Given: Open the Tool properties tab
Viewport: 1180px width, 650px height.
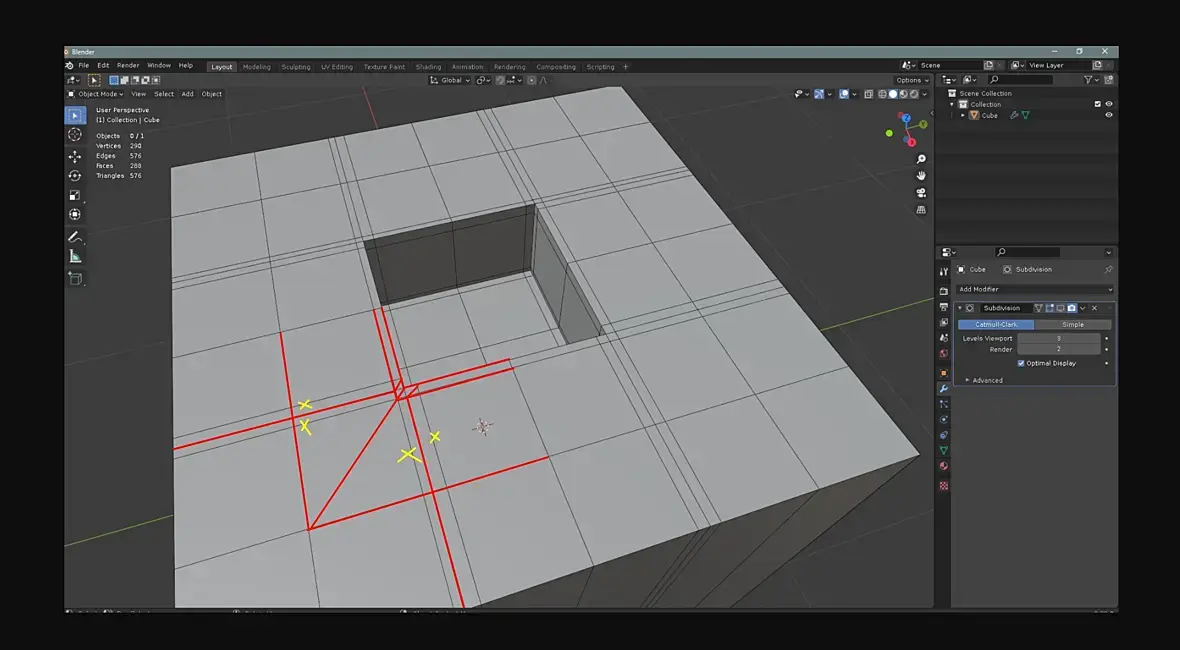Looking at the screenshot, I should coord(944,272).
